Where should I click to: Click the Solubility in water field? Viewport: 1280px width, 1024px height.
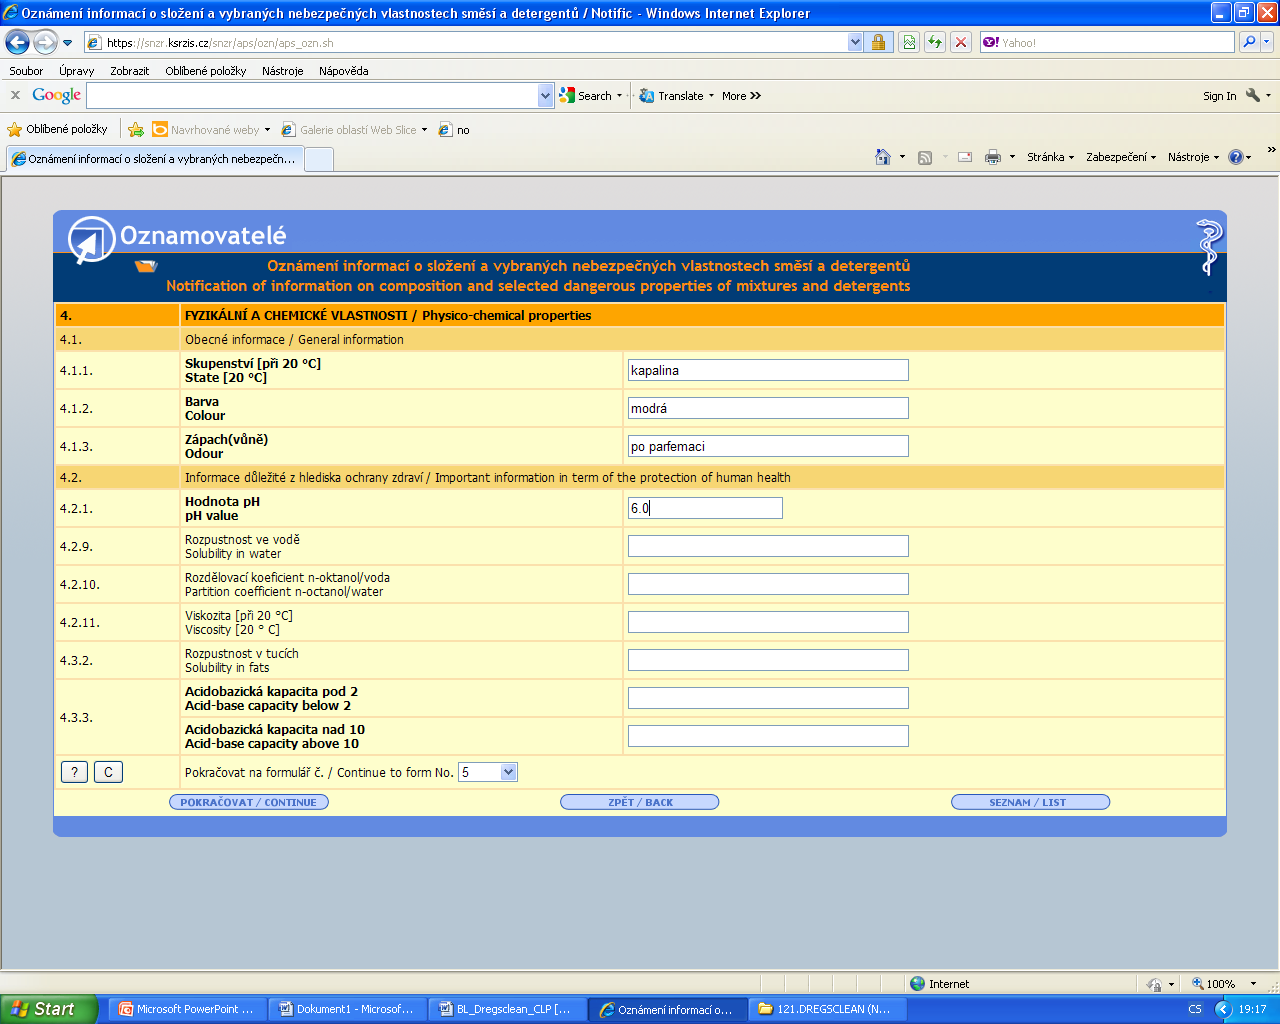(768, 546)
